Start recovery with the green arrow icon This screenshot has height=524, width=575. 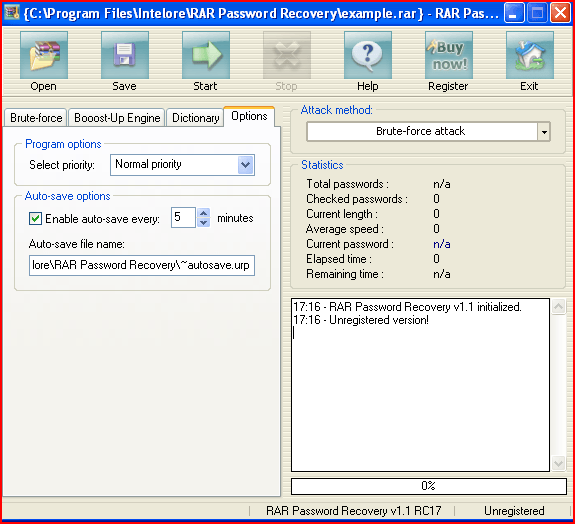206,55
